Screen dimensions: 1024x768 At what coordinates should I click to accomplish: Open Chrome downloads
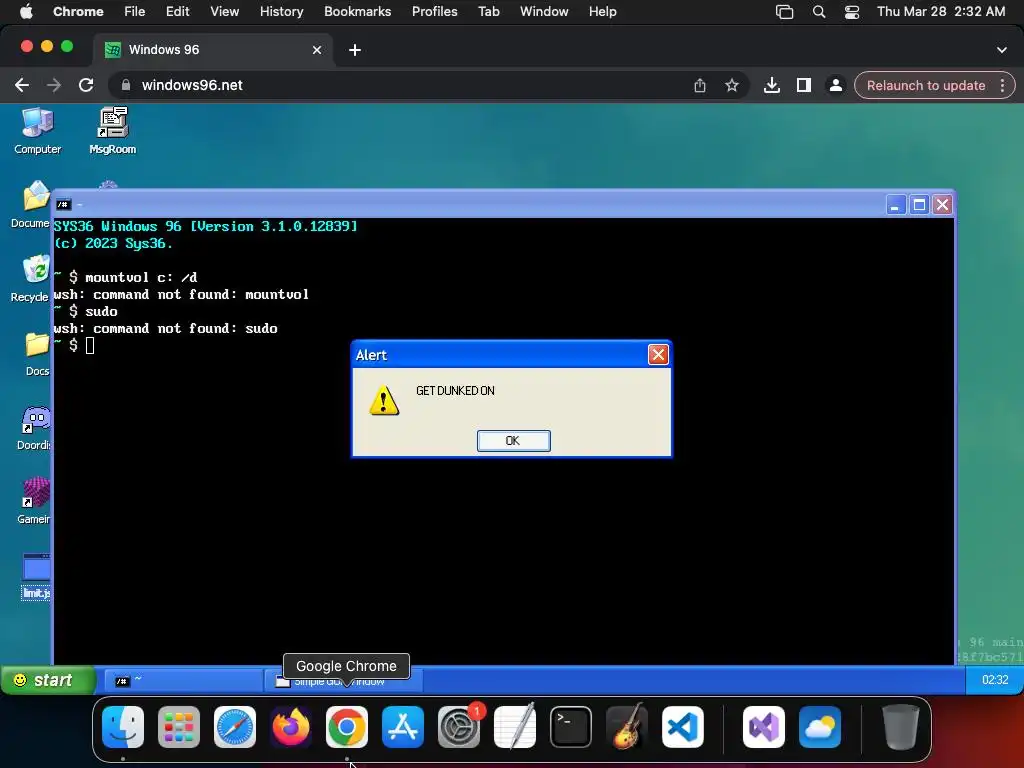tap(772, 85)
